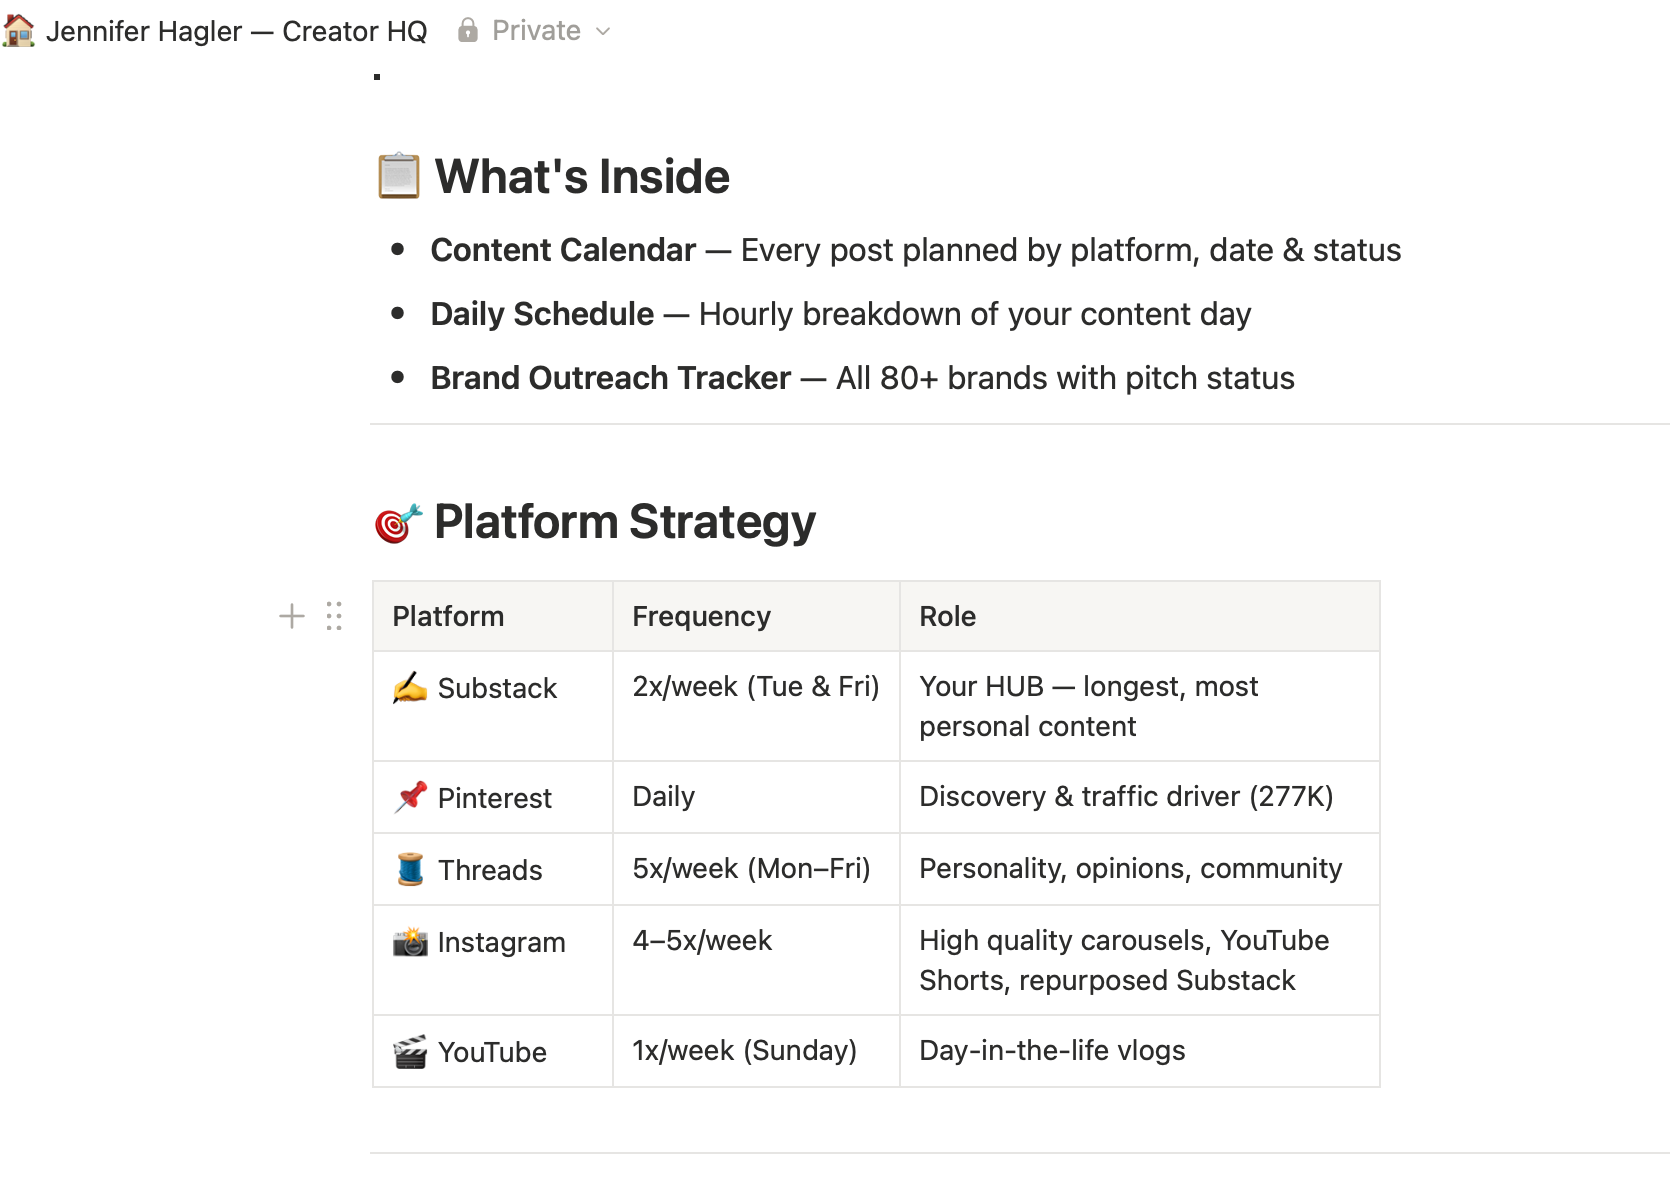The image size is (1670, 1202).
Task: Click the plus icon to add block
Action: [x=291, y=616]
